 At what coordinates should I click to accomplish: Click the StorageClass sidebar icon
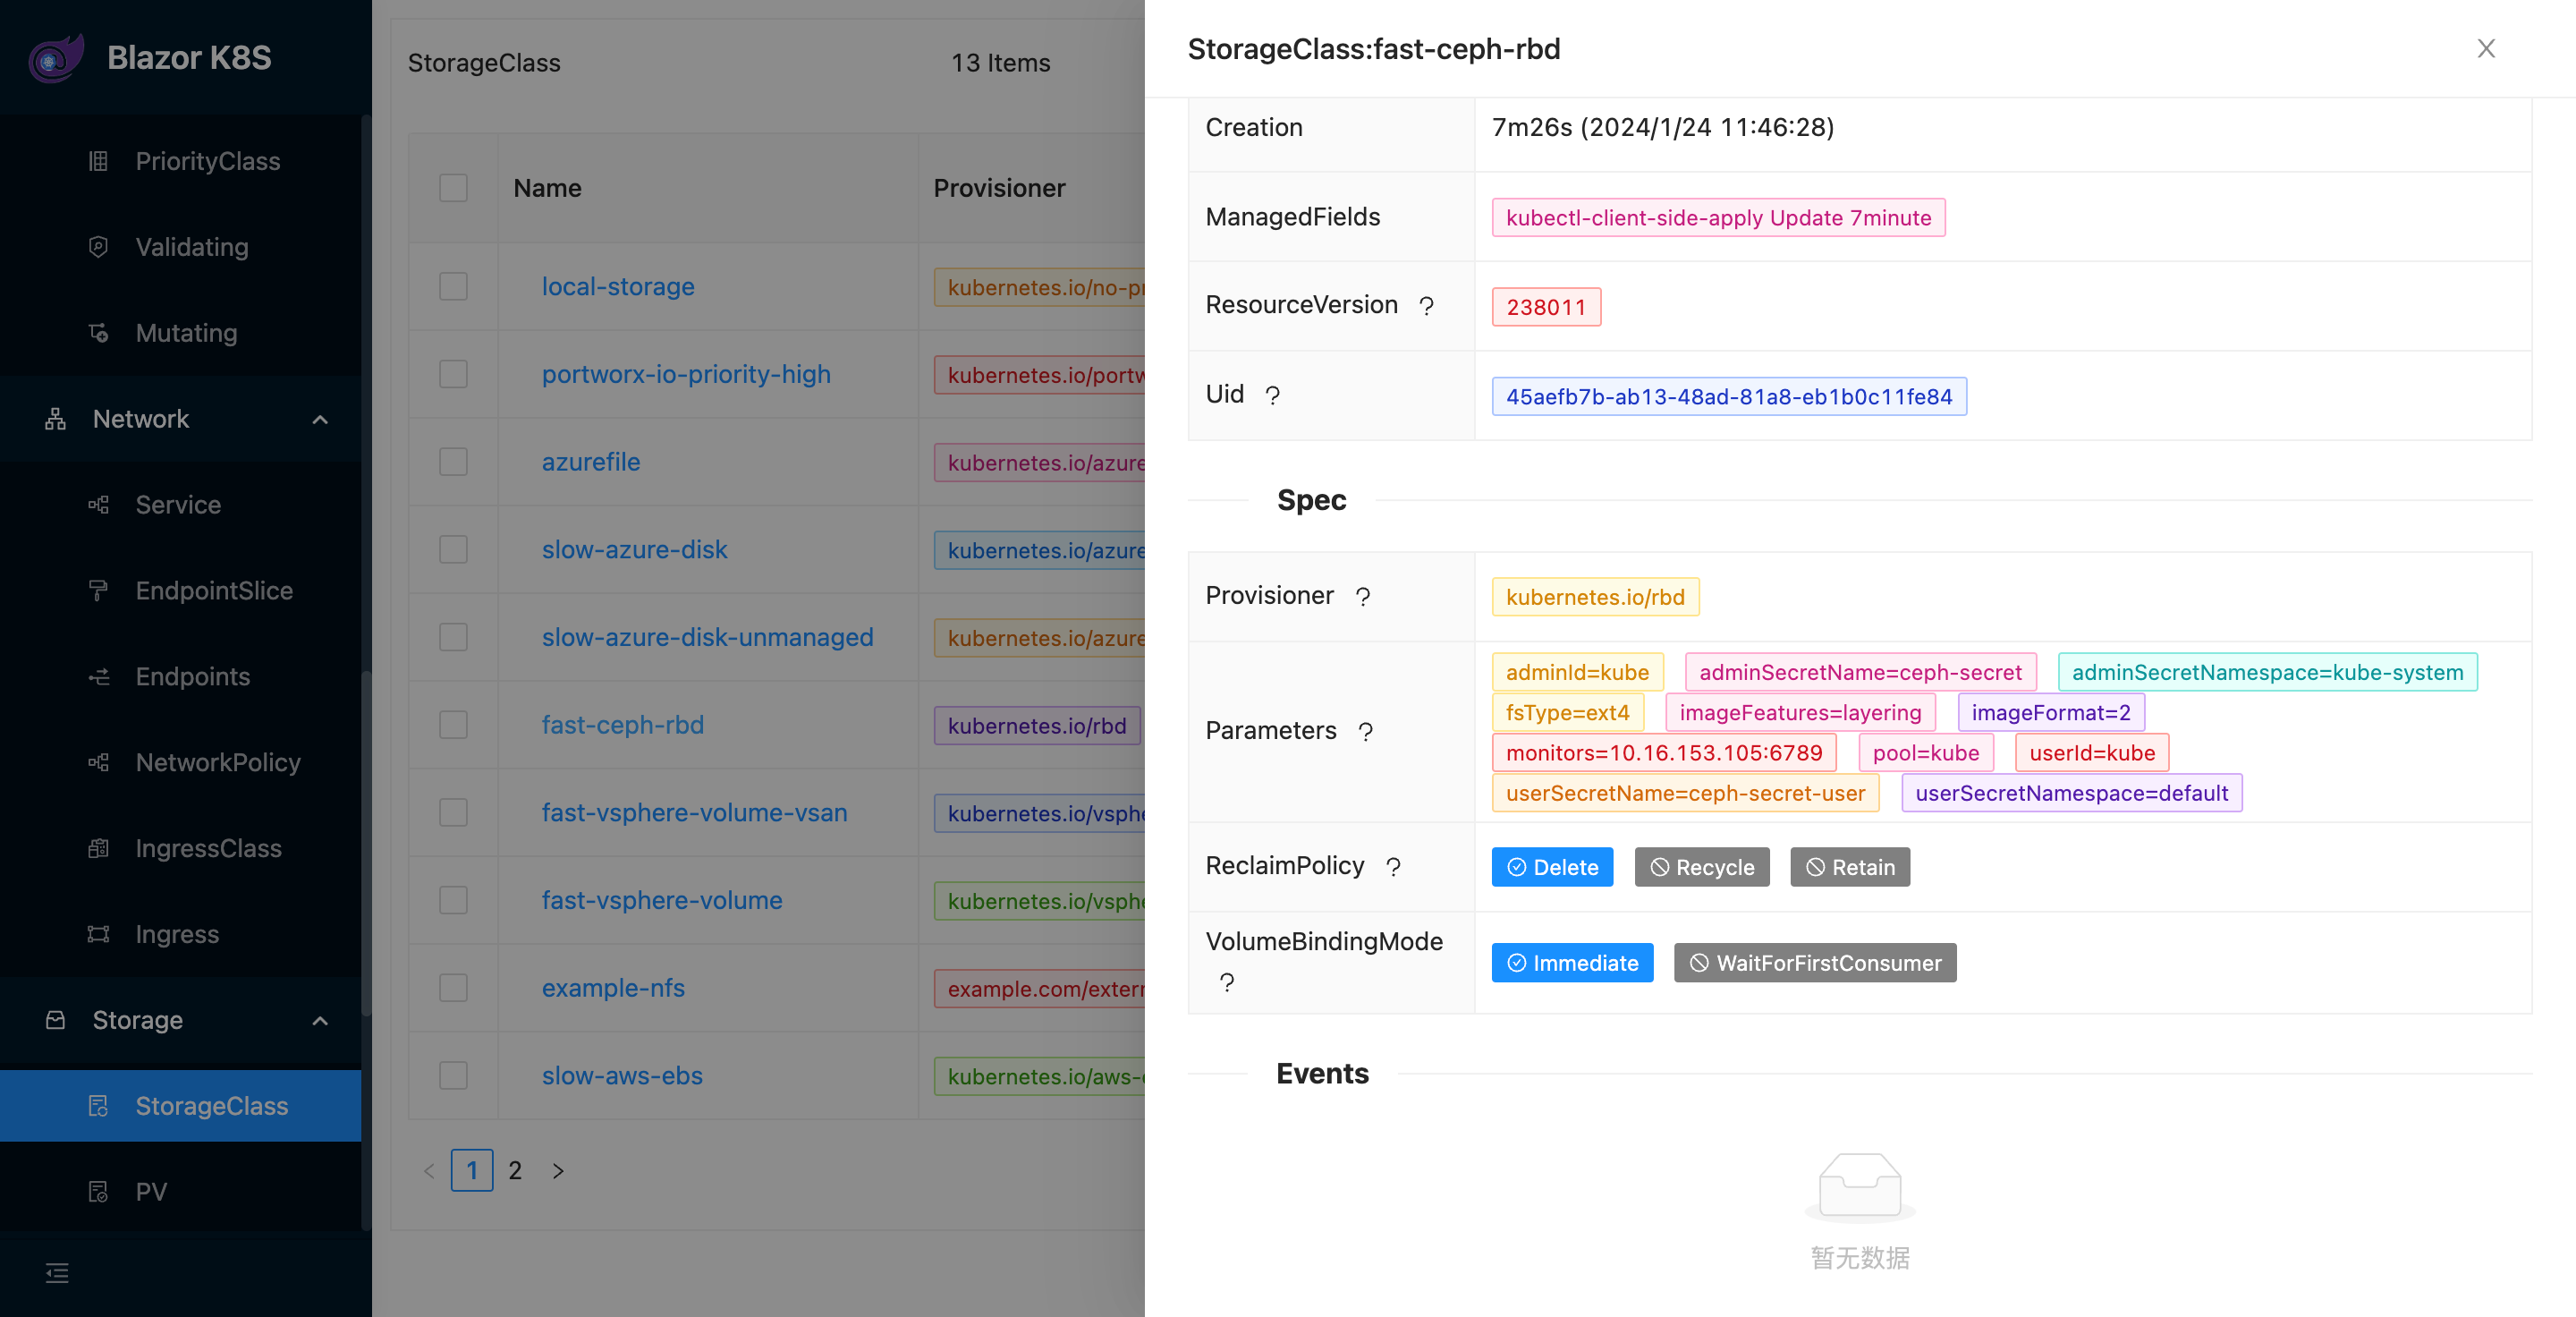click(x=97, y=1105)
